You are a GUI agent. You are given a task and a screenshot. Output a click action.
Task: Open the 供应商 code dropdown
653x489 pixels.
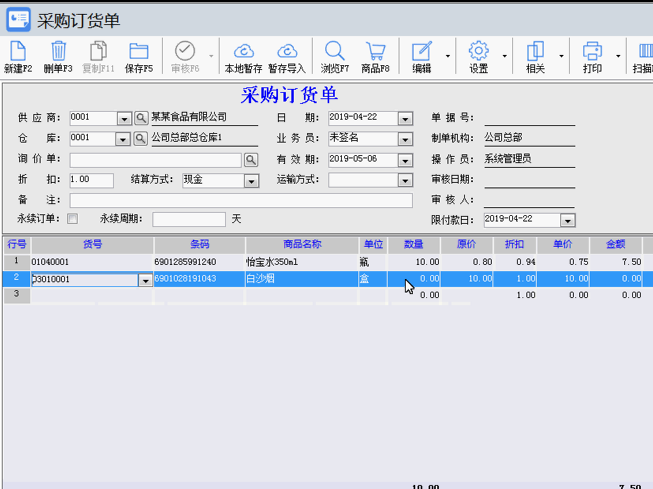(124, 119)
